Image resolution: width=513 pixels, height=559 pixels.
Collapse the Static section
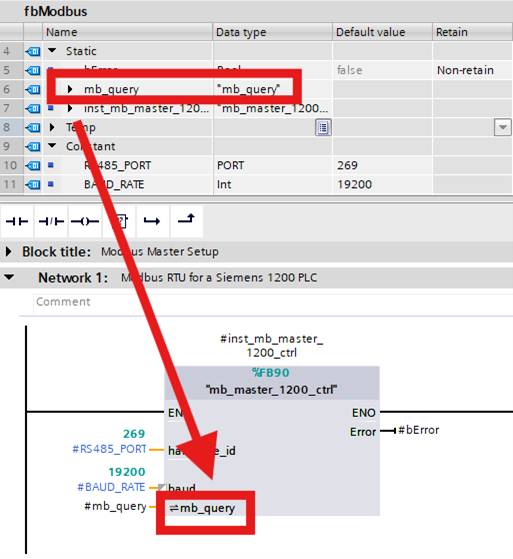[x=52, y=51]
